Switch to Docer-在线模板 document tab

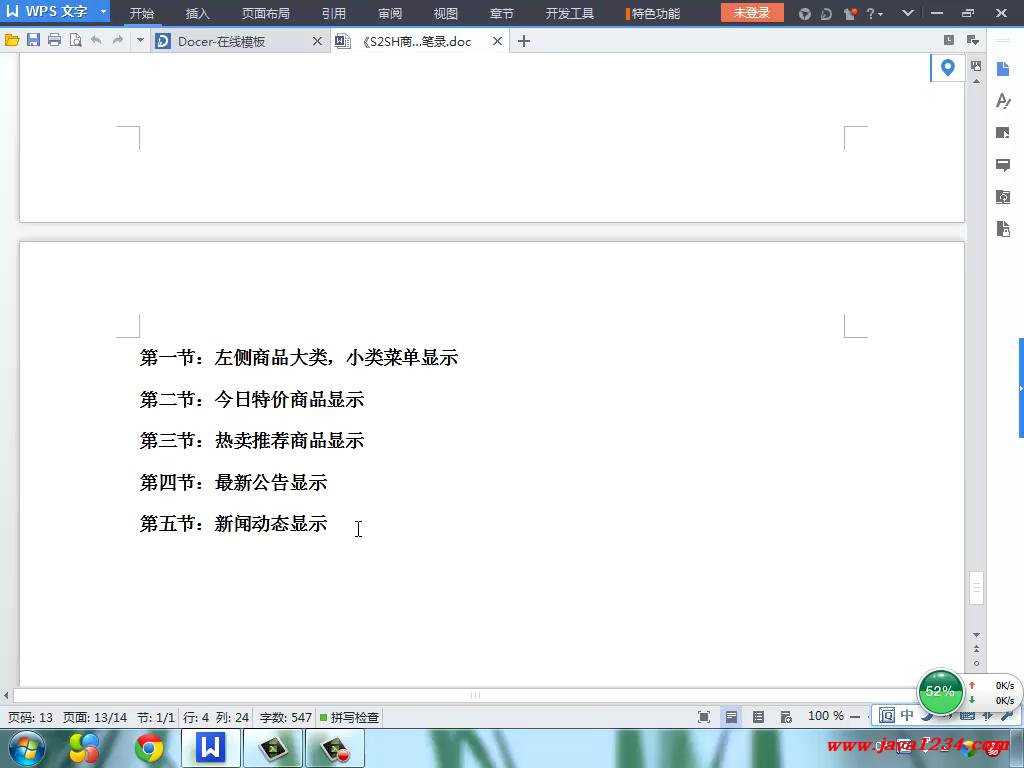(x=221, y=42)
